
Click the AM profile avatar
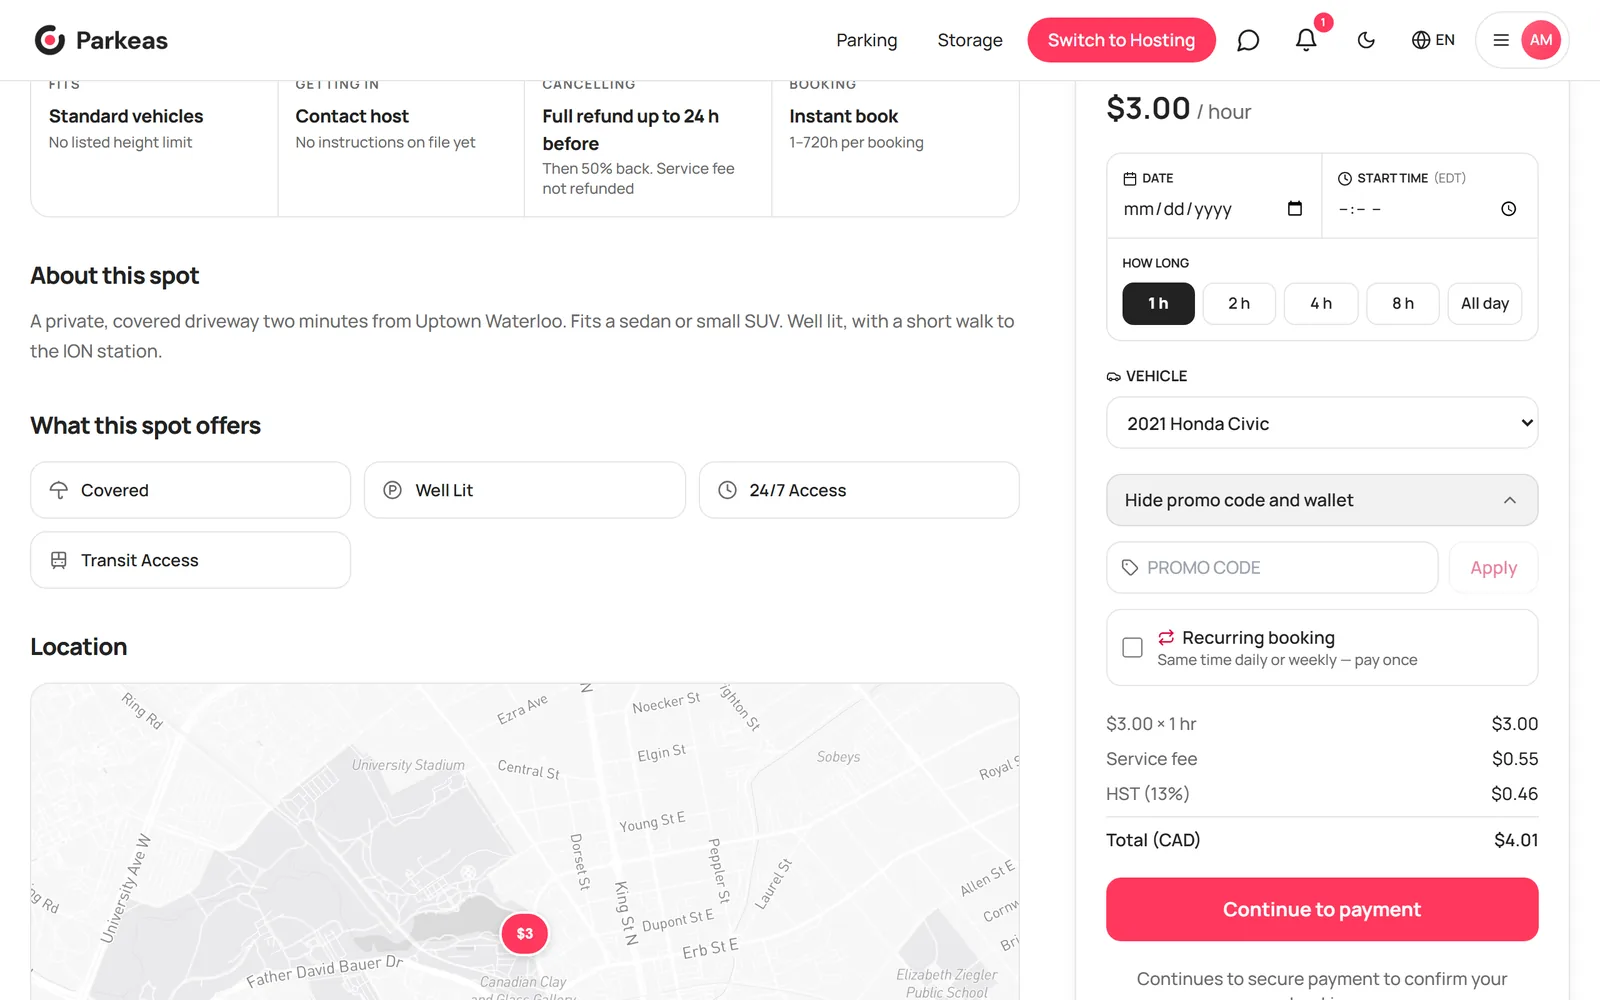pyautogui.click(x=1541, y=40)
